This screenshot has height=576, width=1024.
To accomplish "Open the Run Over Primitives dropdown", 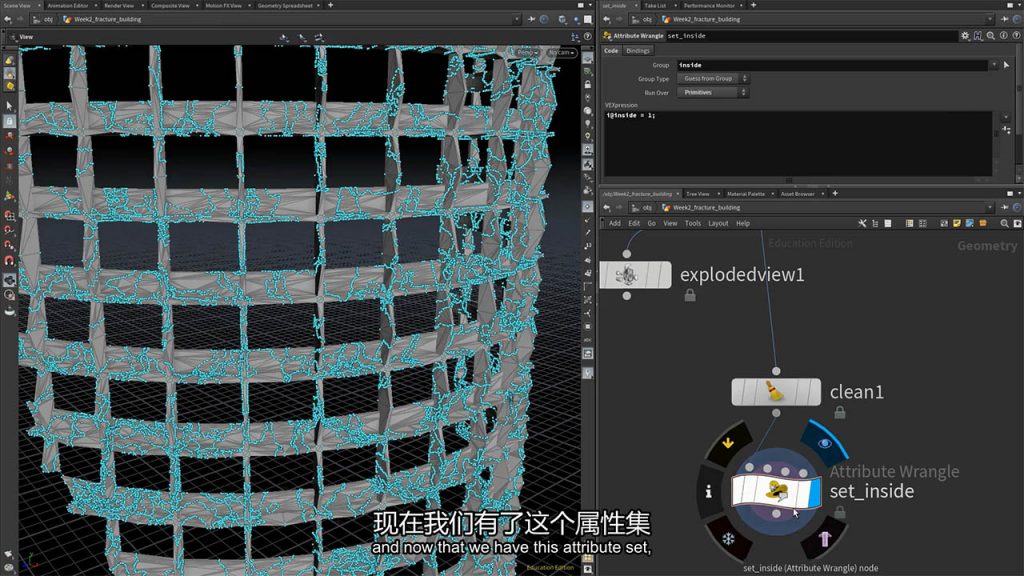I will click(x=712, y=93).
